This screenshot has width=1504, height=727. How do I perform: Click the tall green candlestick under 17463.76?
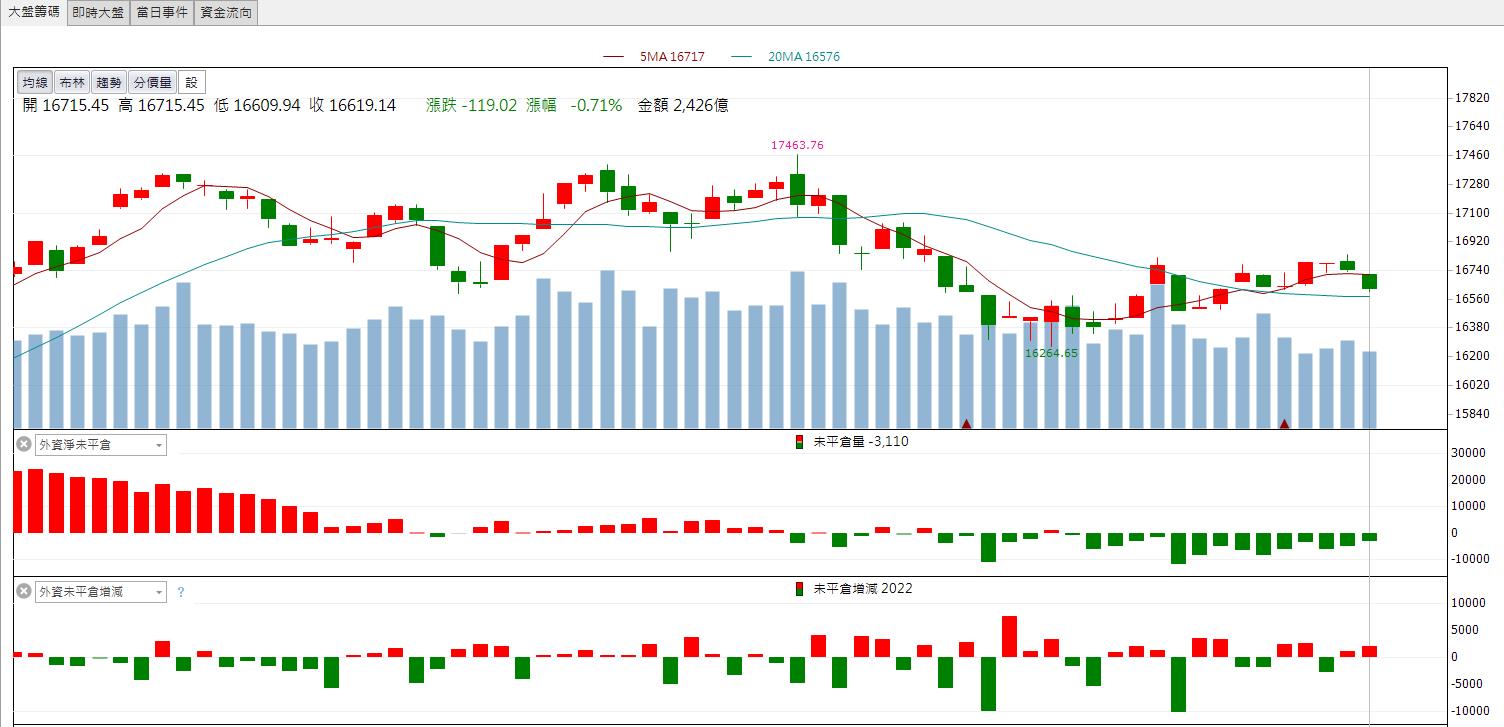tap(797, 188)
